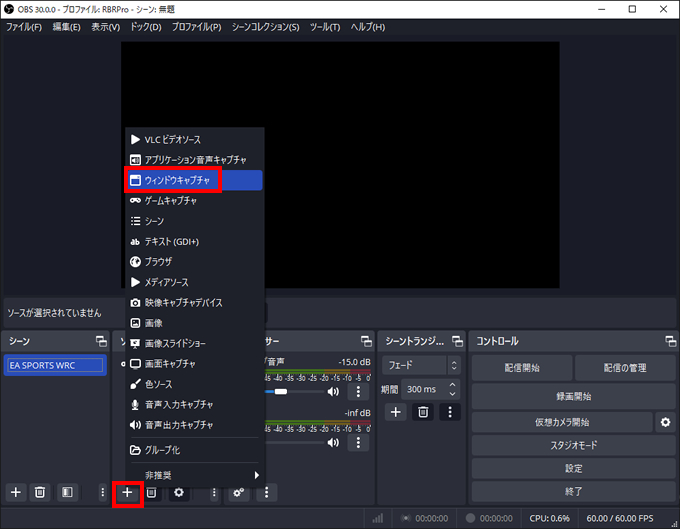Screen dimensions: 680x529
Task: Open the Scenes dock more options dots
Action: point(102,493)
